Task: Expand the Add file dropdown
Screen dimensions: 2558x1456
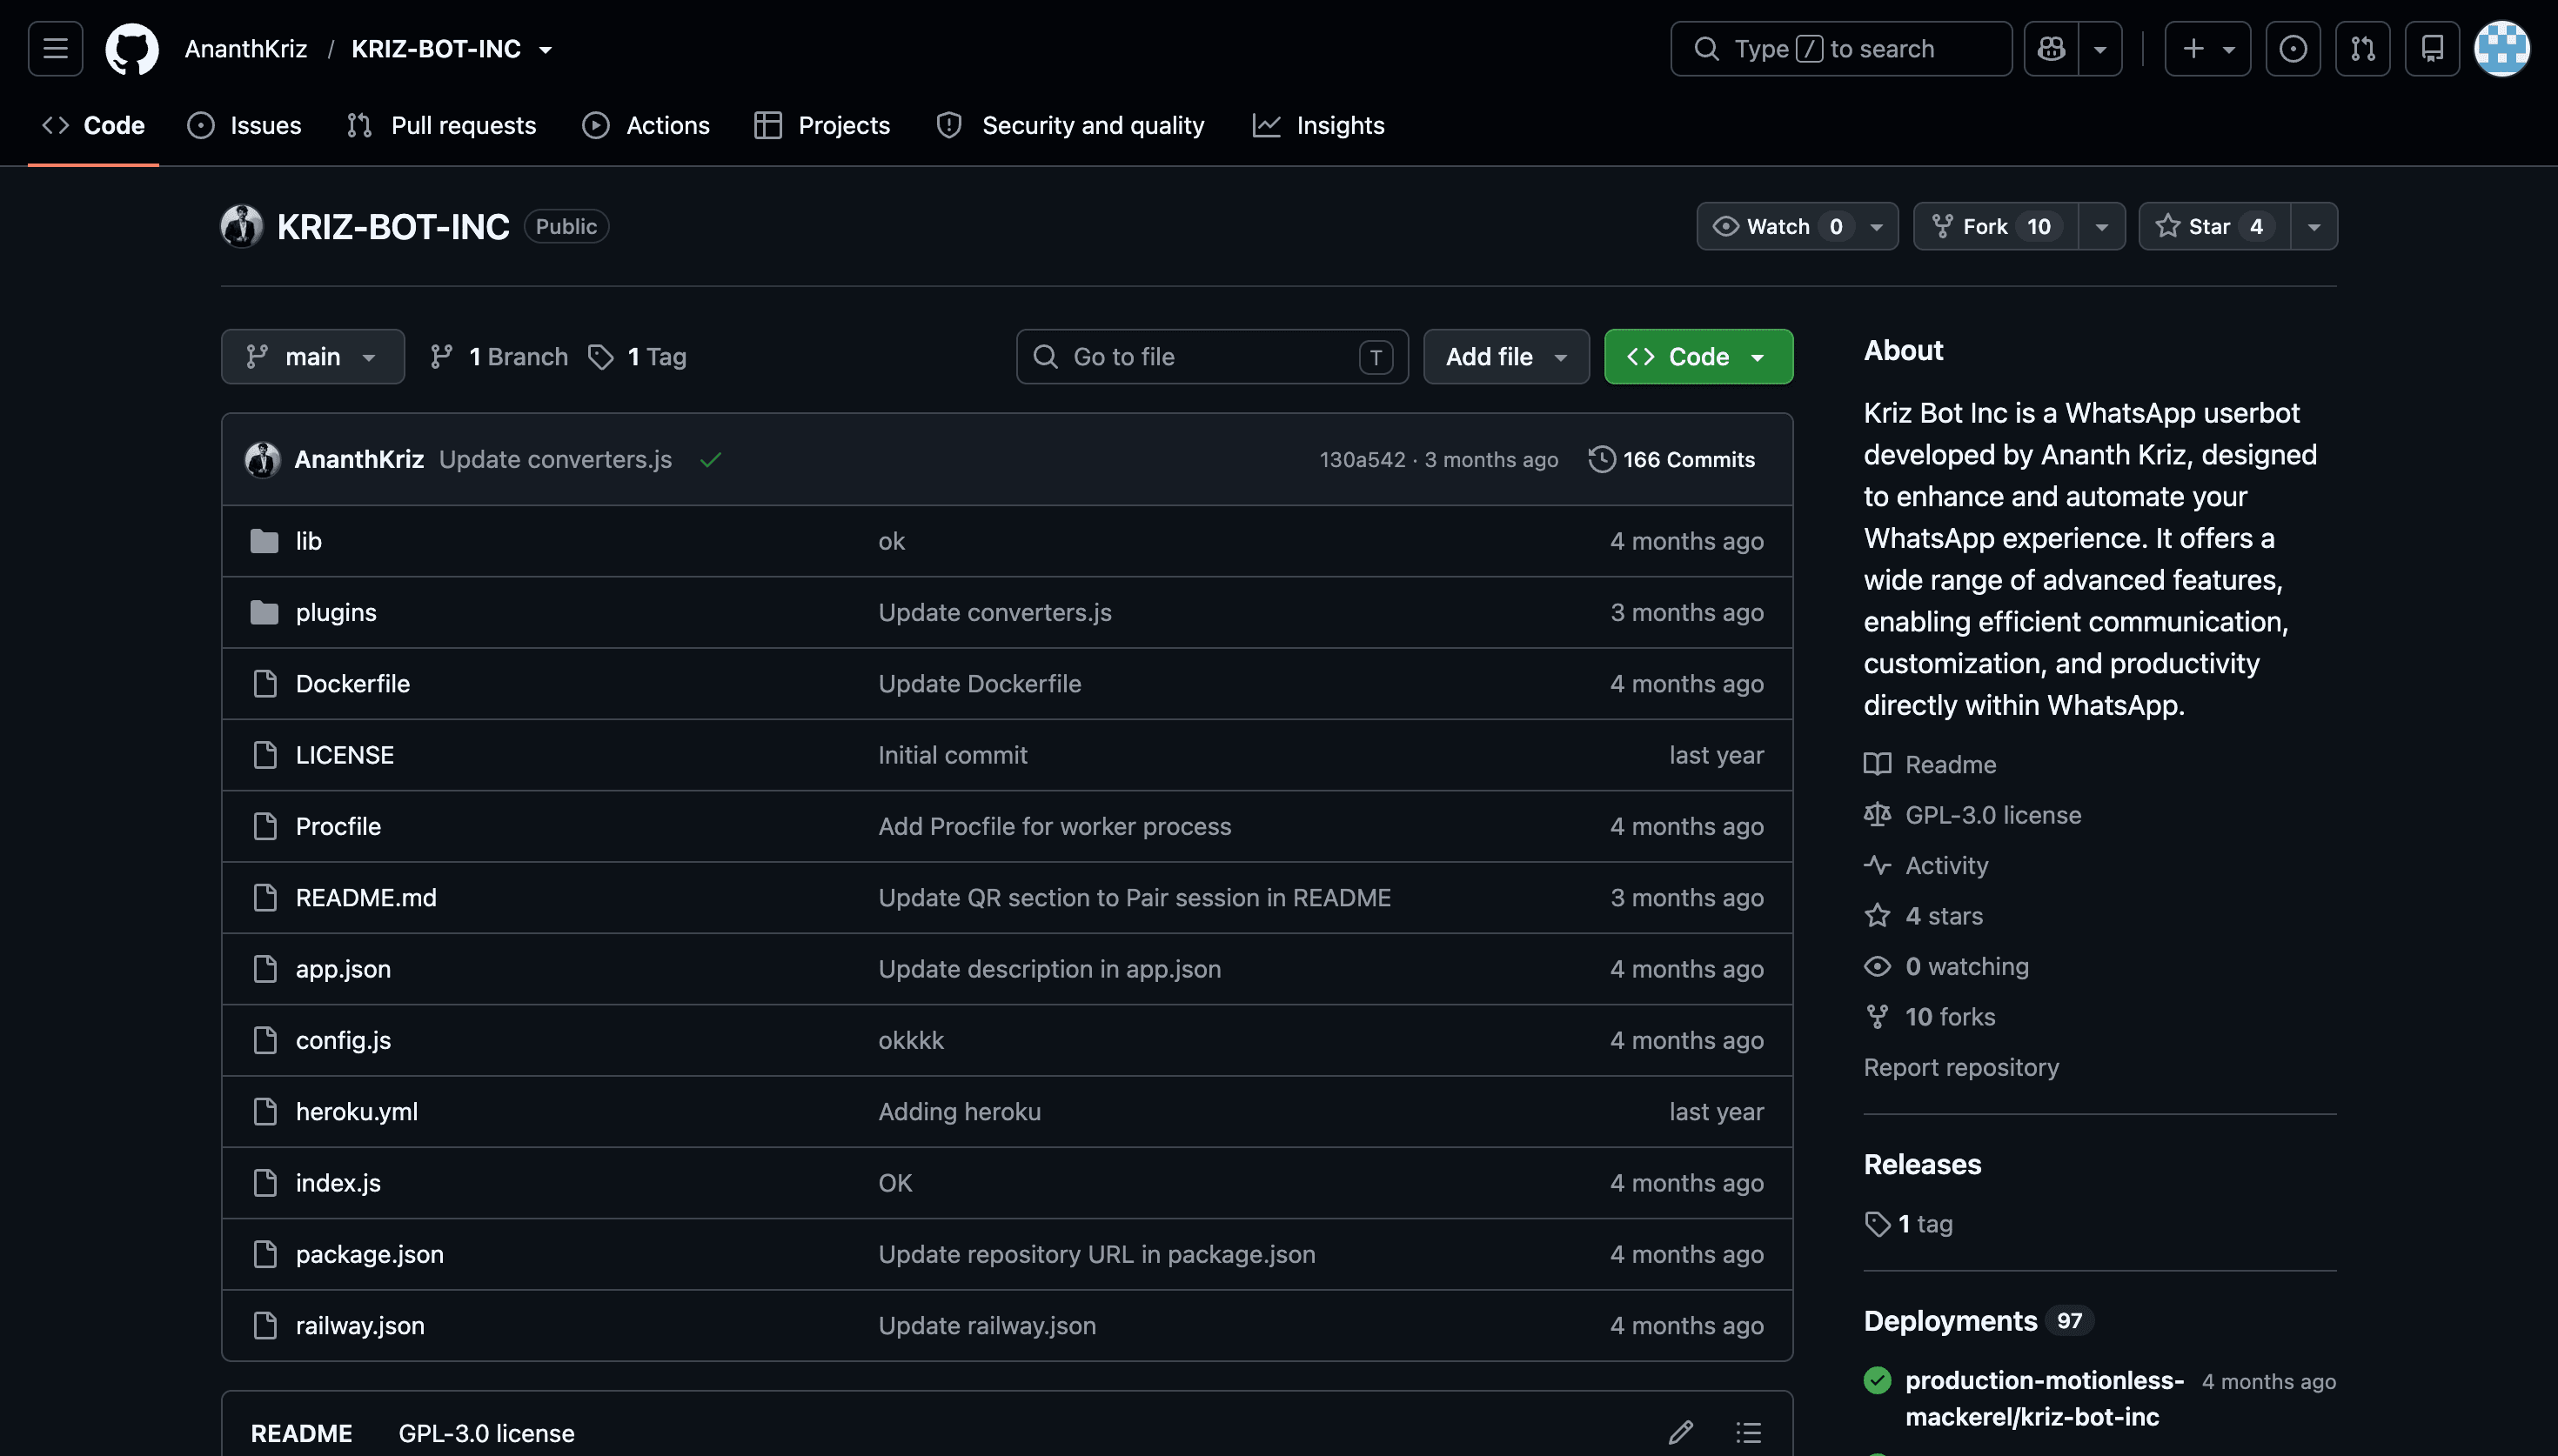Action: [x=1506, y=356]
